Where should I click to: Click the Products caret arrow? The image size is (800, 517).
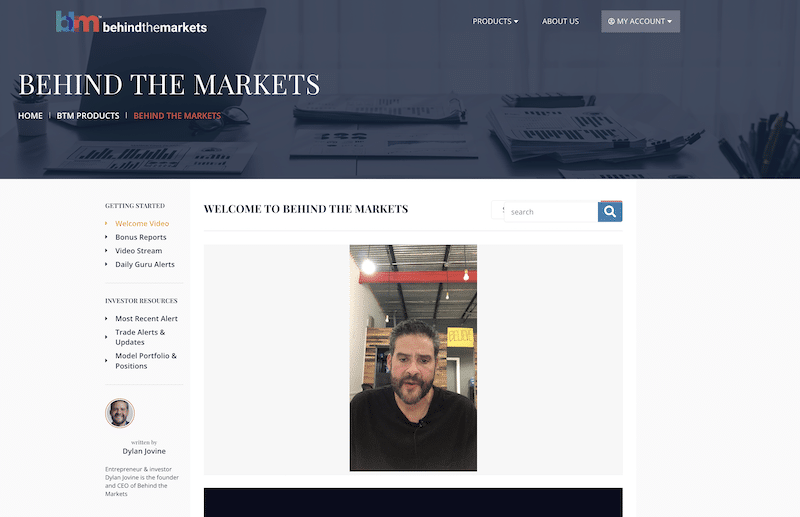(x=516, y=21)
